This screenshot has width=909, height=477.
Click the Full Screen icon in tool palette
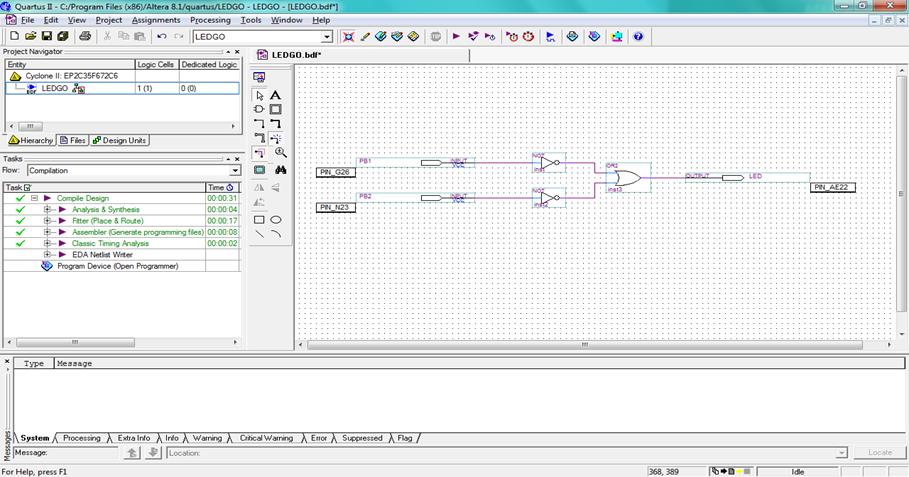pyautogui.click(x=259, y=170)
